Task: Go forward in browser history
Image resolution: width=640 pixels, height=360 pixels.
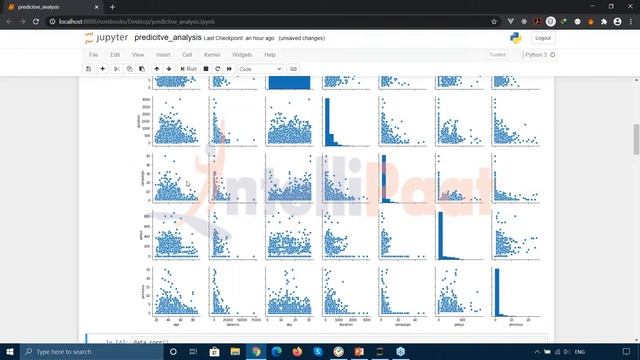Action: click(x=22, y=21)
